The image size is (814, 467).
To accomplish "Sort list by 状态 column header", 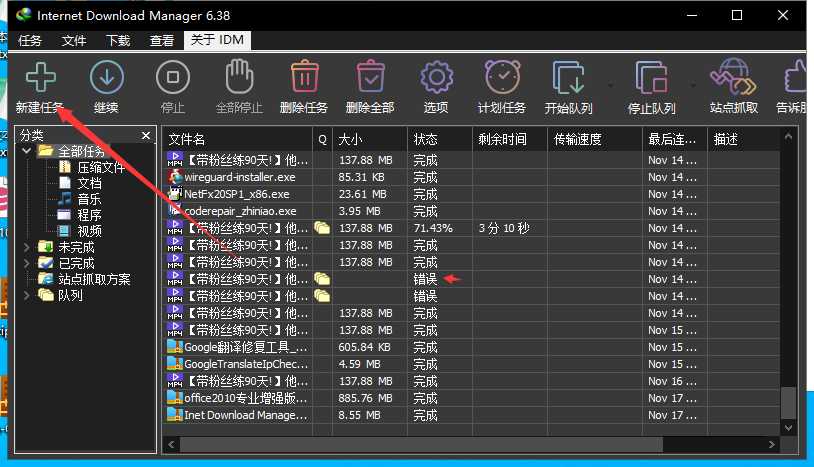I will (x=438, y=139).
